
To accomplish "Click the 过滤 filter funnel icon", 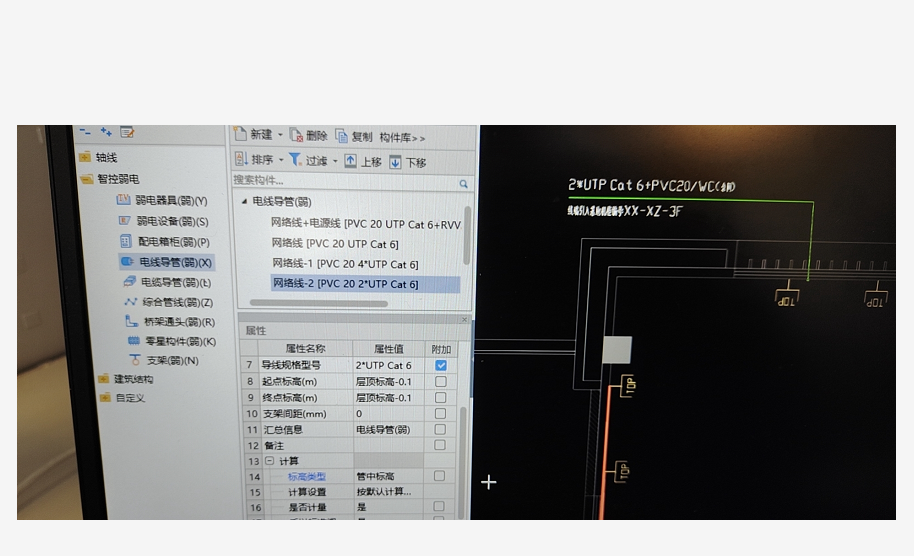I will (x=295, y=159).
